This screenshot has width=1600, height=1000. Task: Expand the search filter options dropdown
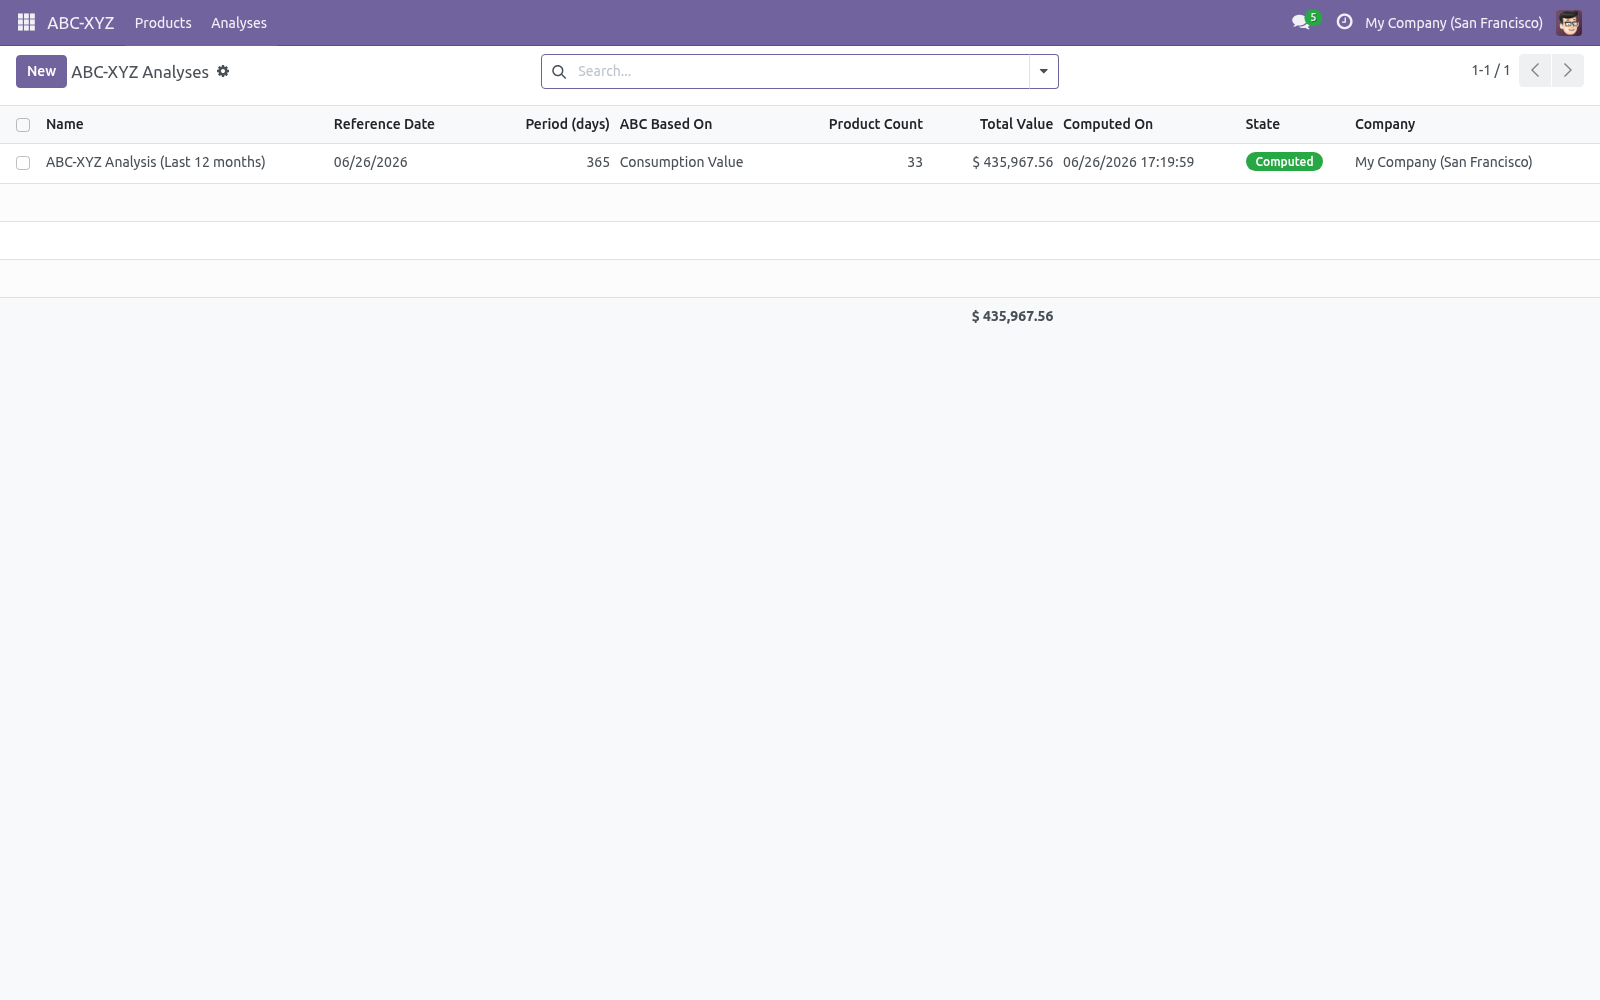1043,71
